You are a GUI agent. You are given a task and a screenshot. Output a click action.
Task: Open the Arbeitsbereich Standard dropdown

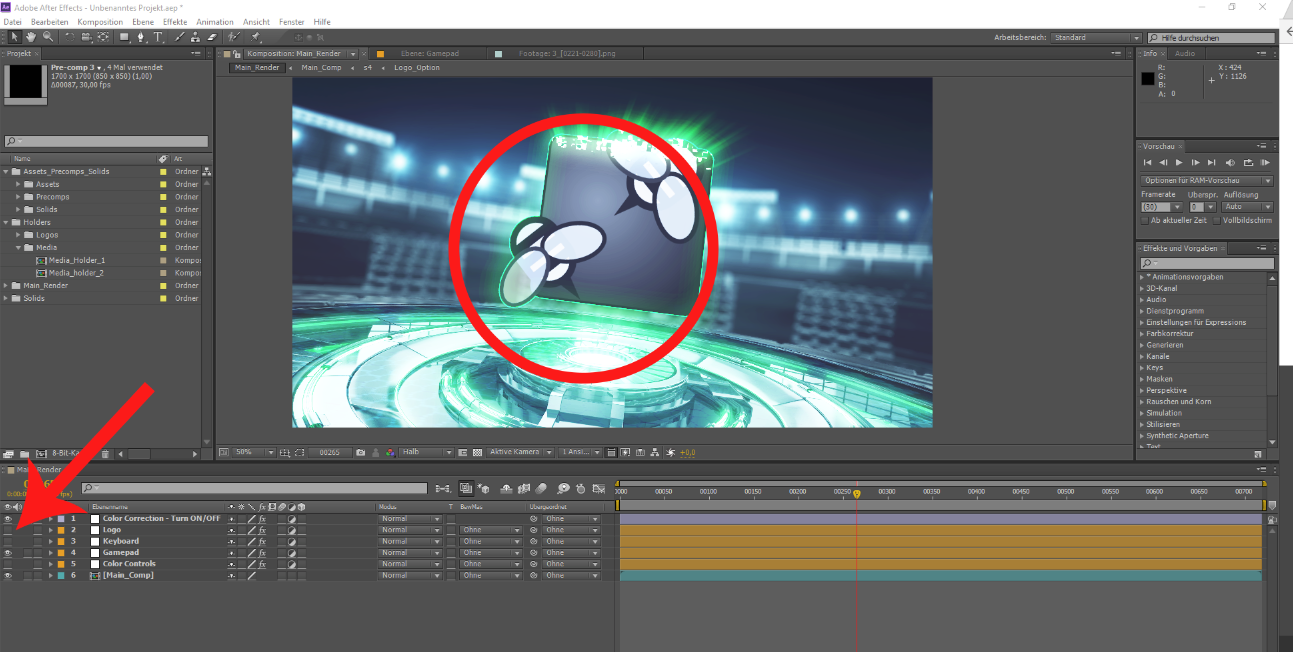coord(1097,37)
